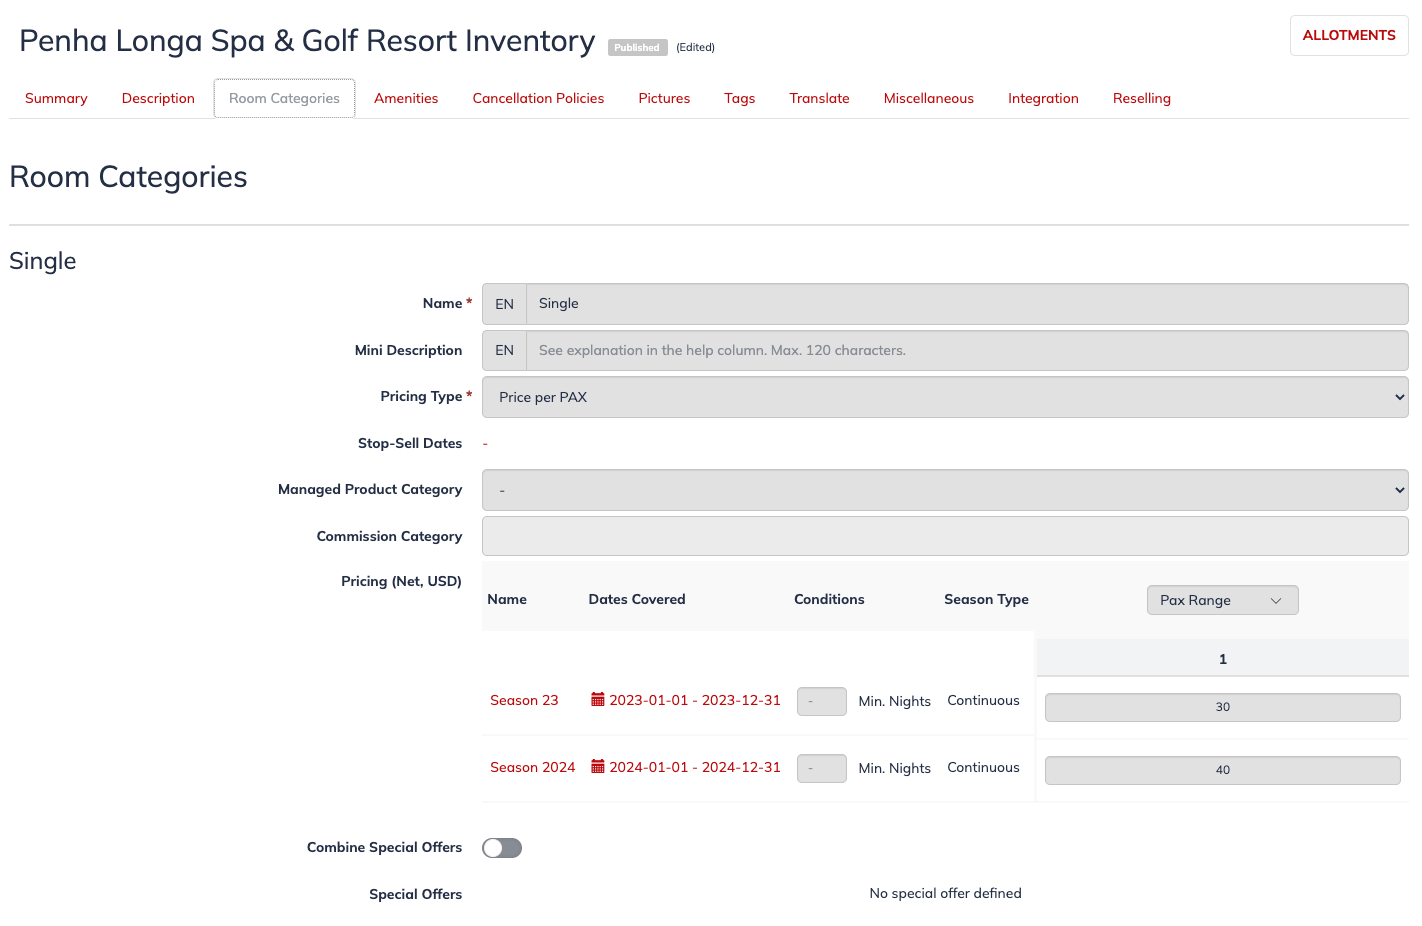
Task: Click the ALLOTMENTS button
Action: coord(1349,35)
